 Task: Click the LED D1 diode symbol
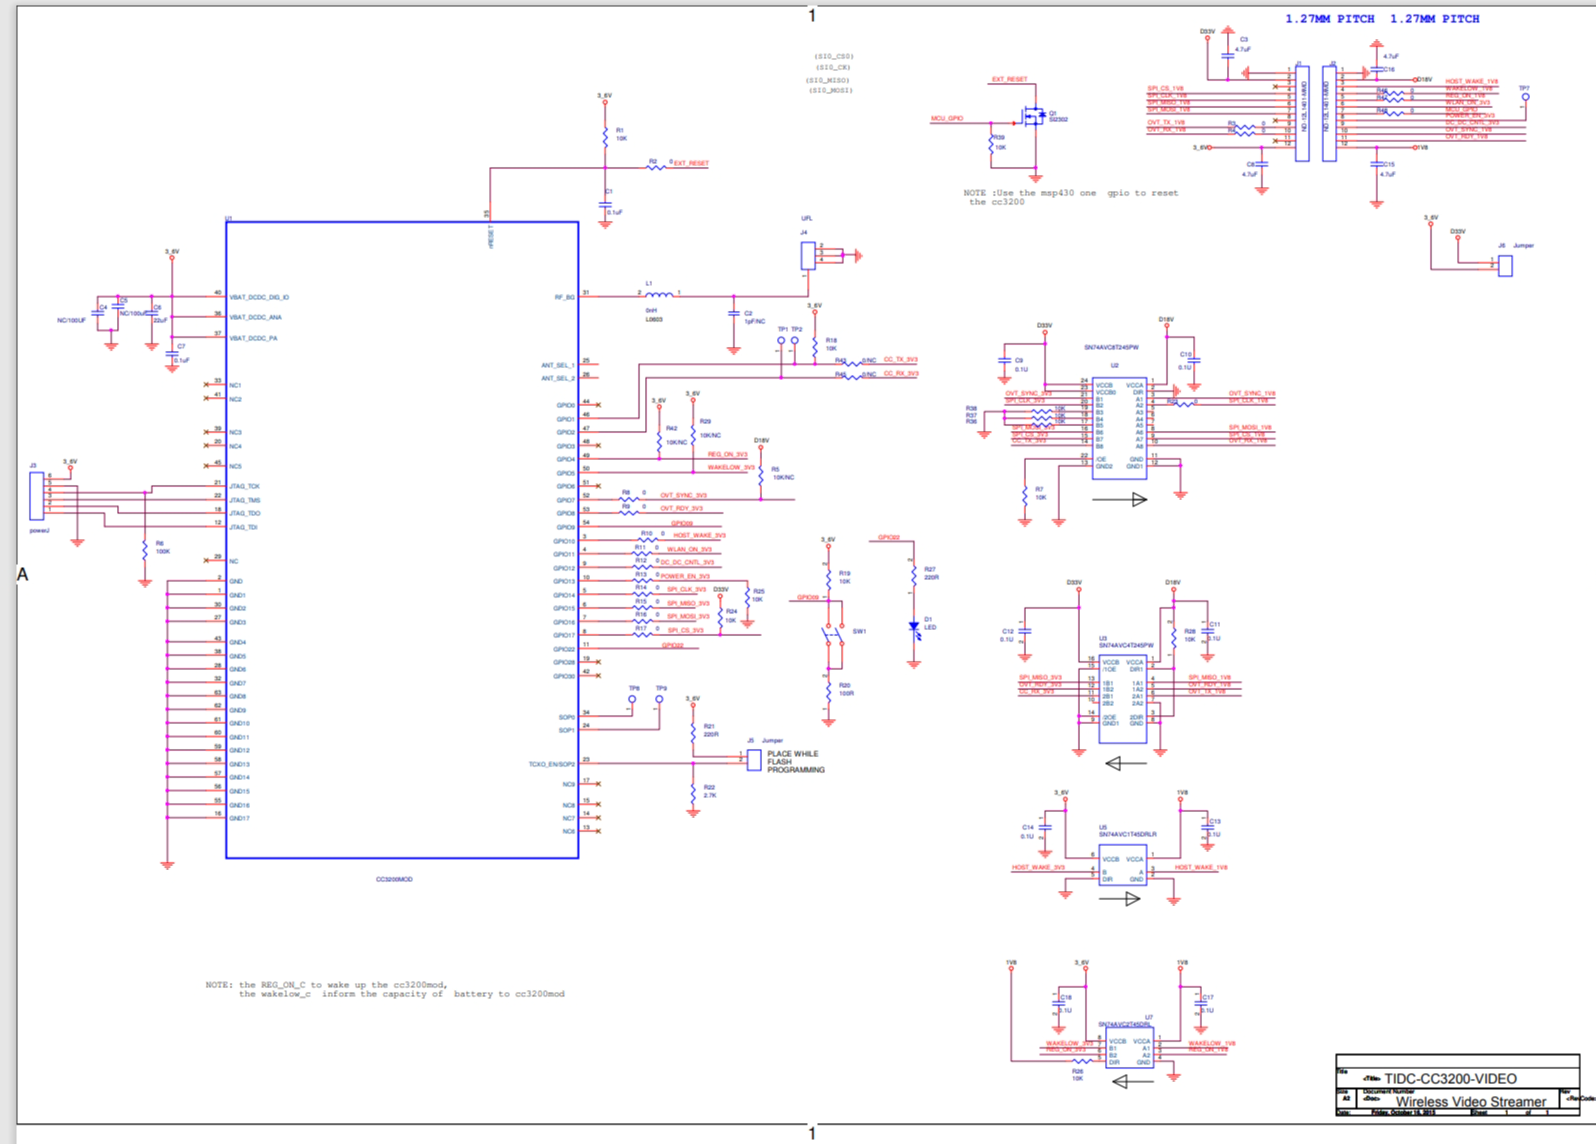914,627
